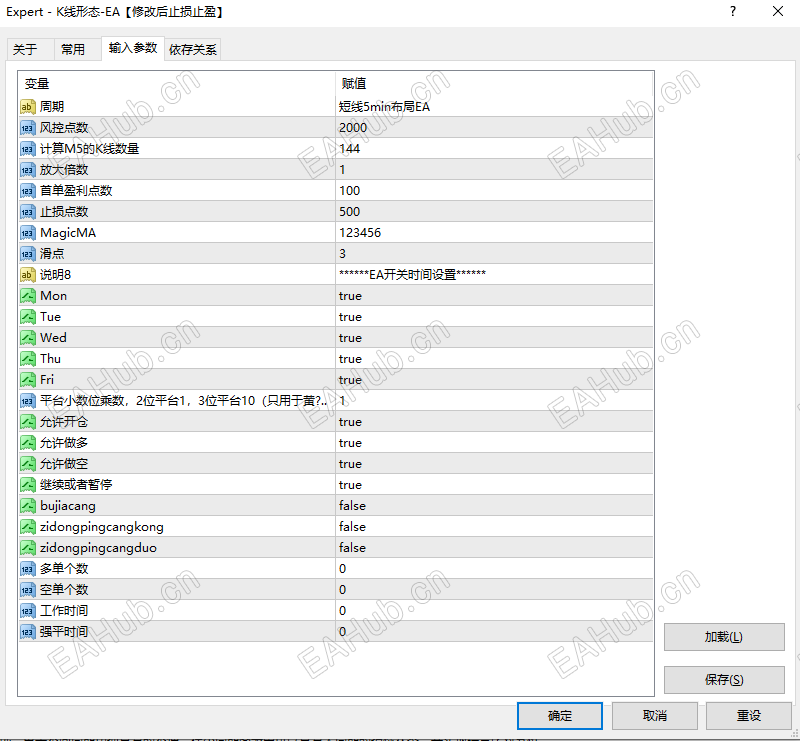
Task: Click the numeric icon beside 止损点数
Action: [x=27, y=211]
